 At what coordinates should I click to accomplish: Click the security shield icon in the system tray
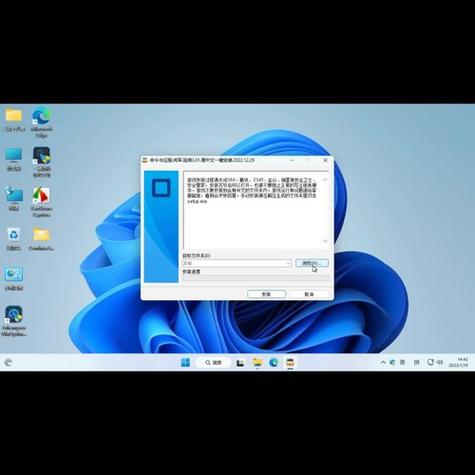point(392,362)
